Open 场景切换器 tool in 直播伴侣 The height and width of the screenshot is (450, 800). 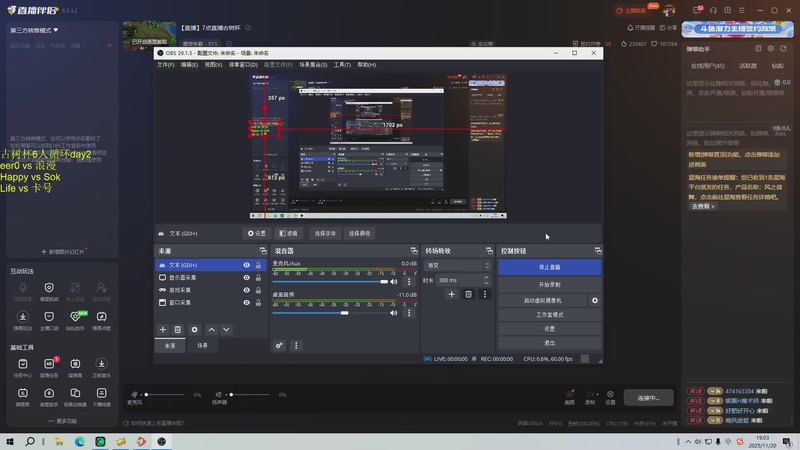pos(75,397)
